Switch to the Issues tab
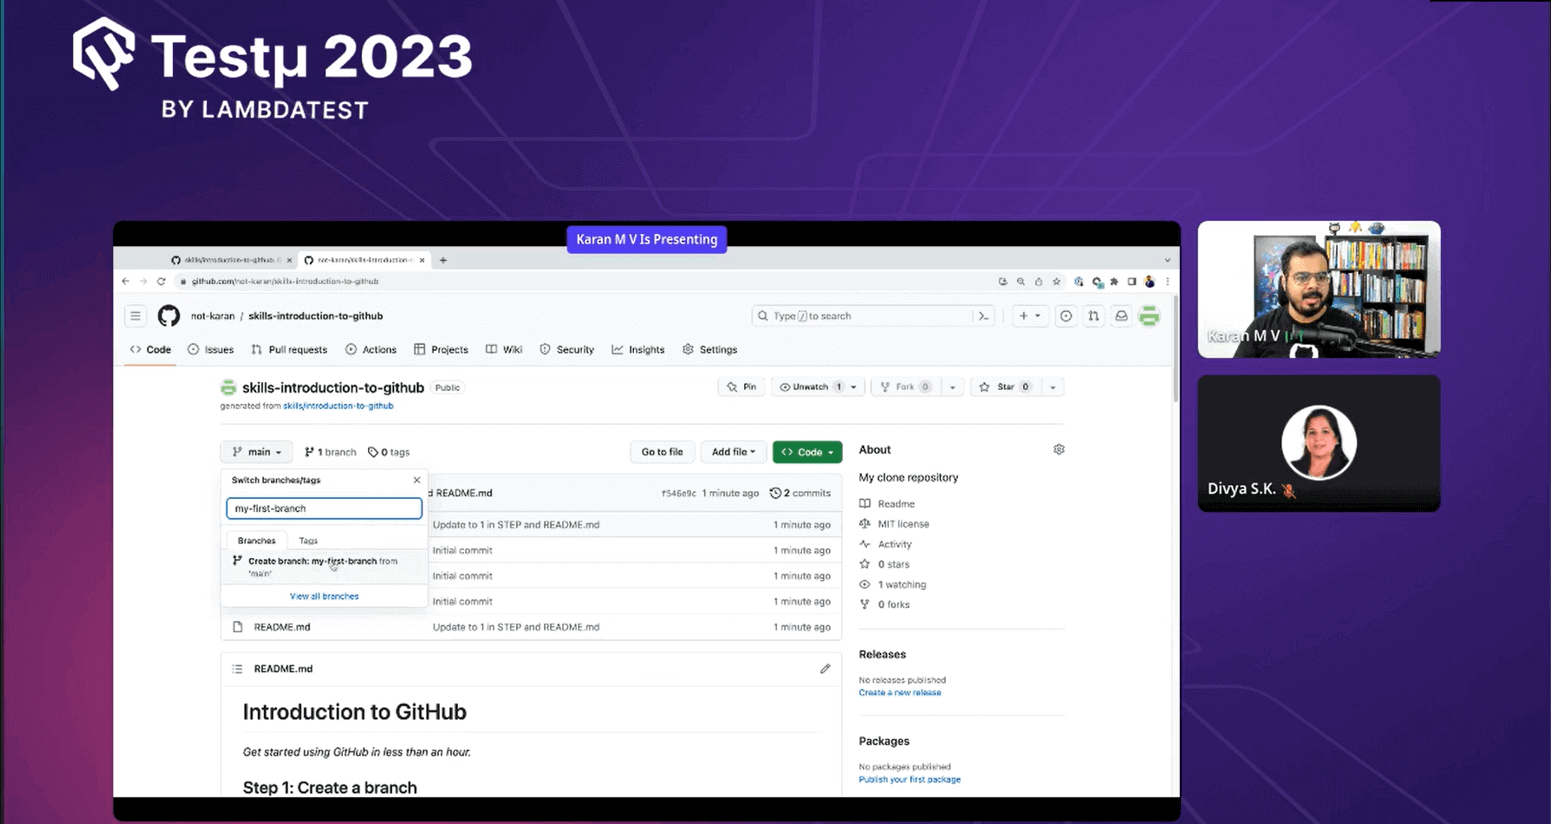 pos(210,350)
